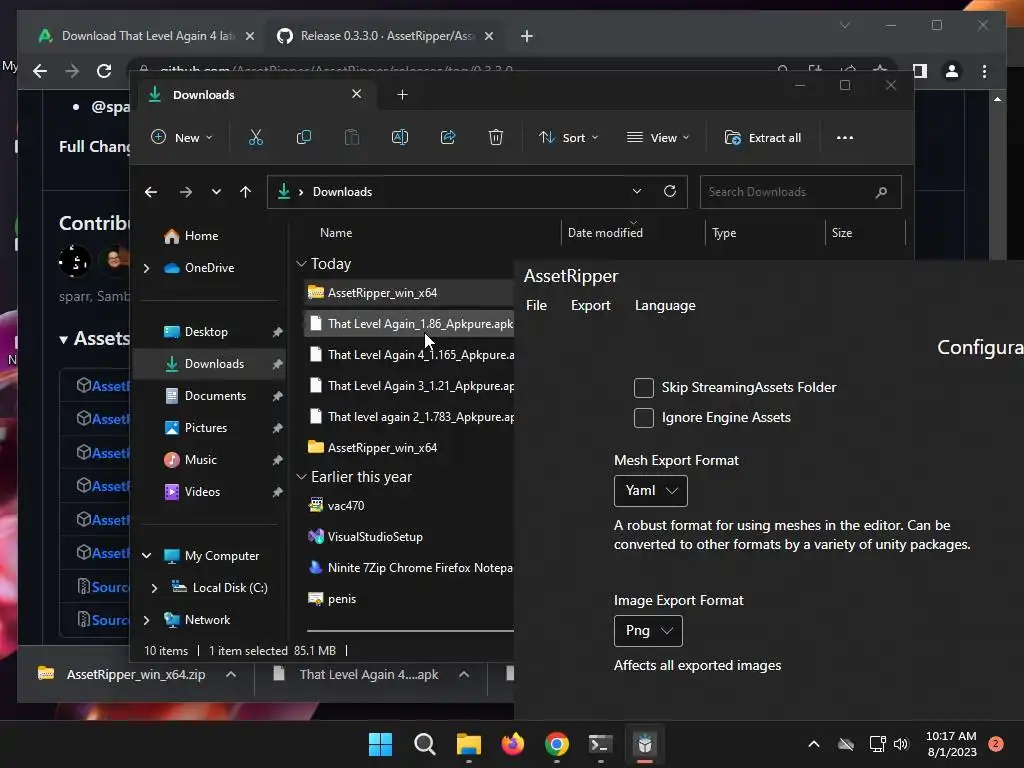This screenshot has height=768, width=1024.
Task: Open File Explorer from the taskbar
Action: coord(468,744)
